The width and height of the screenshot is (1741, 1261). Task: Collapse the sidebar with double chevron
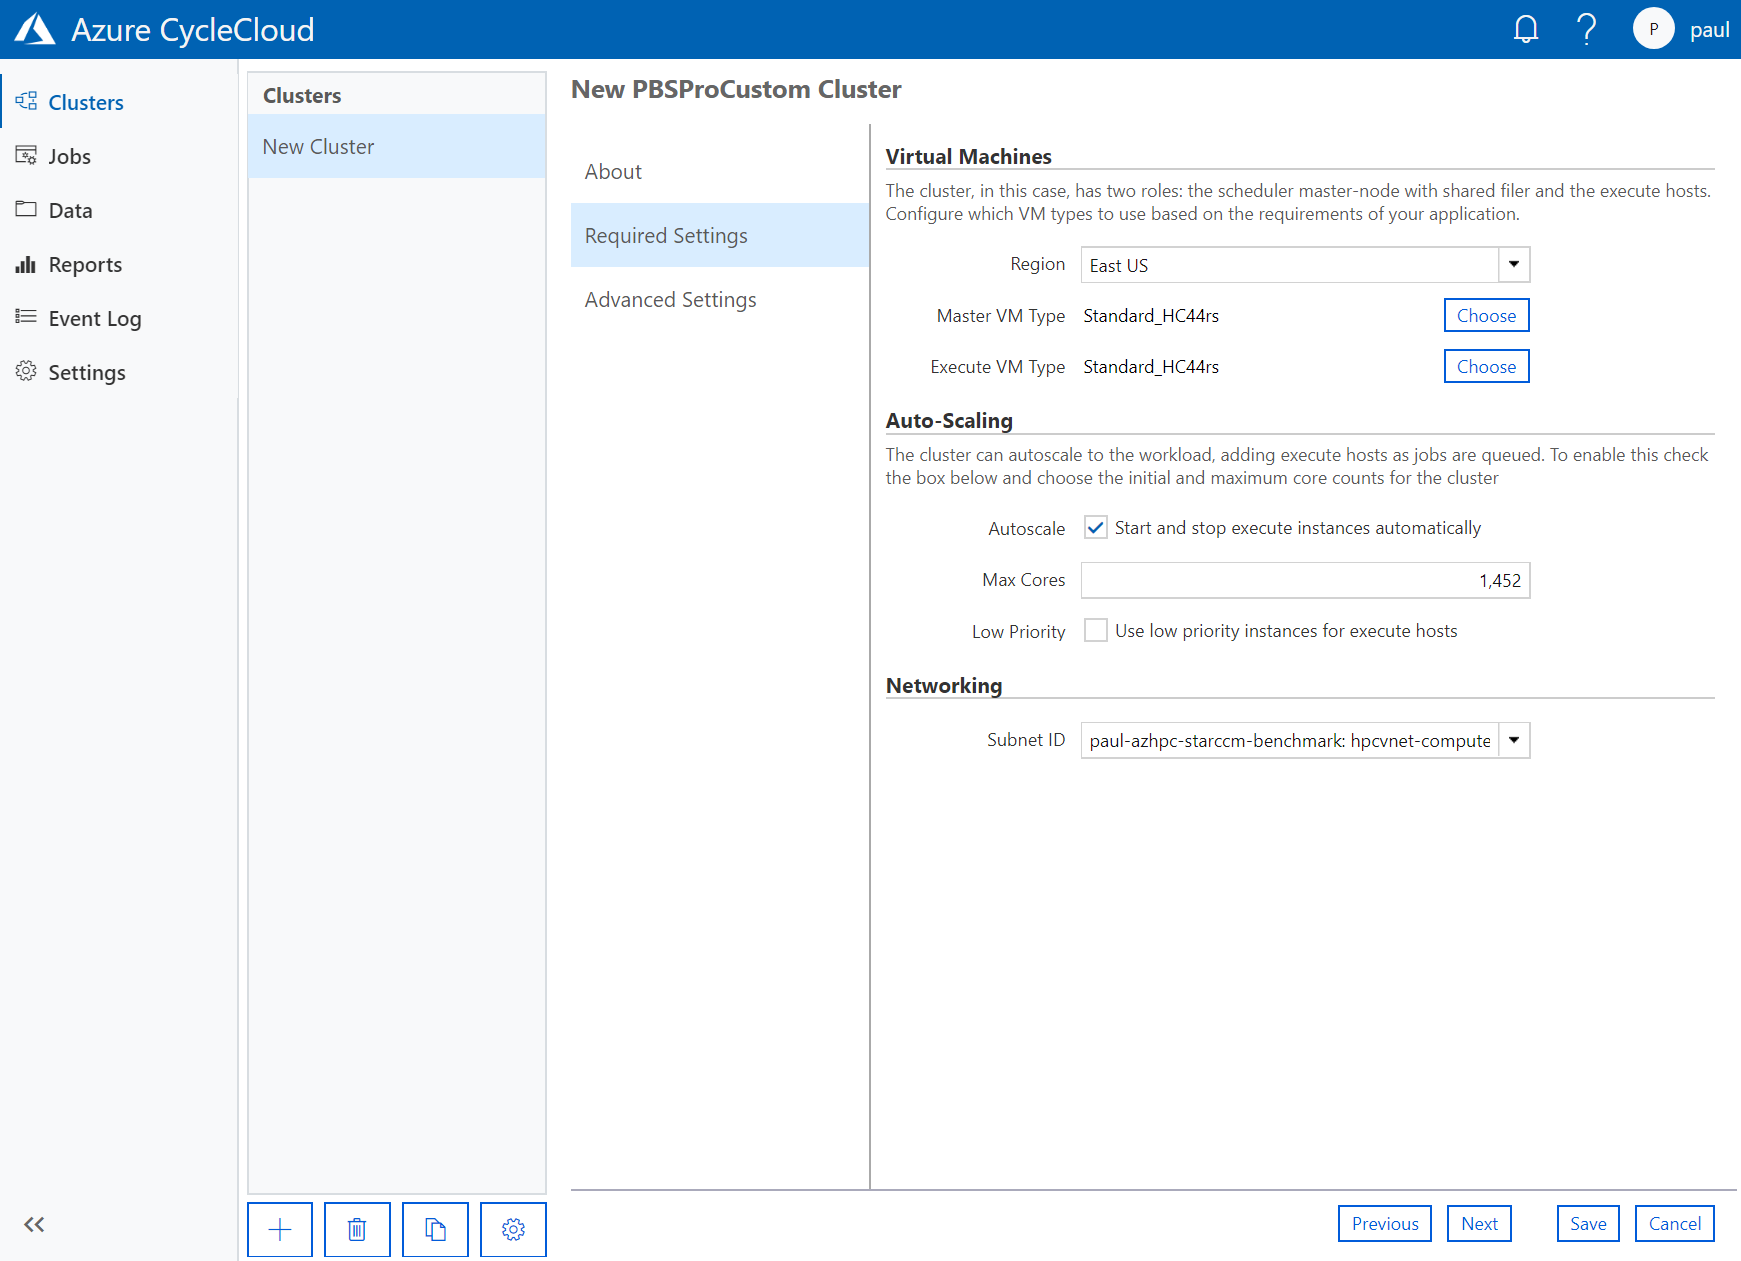(34, 1224)
